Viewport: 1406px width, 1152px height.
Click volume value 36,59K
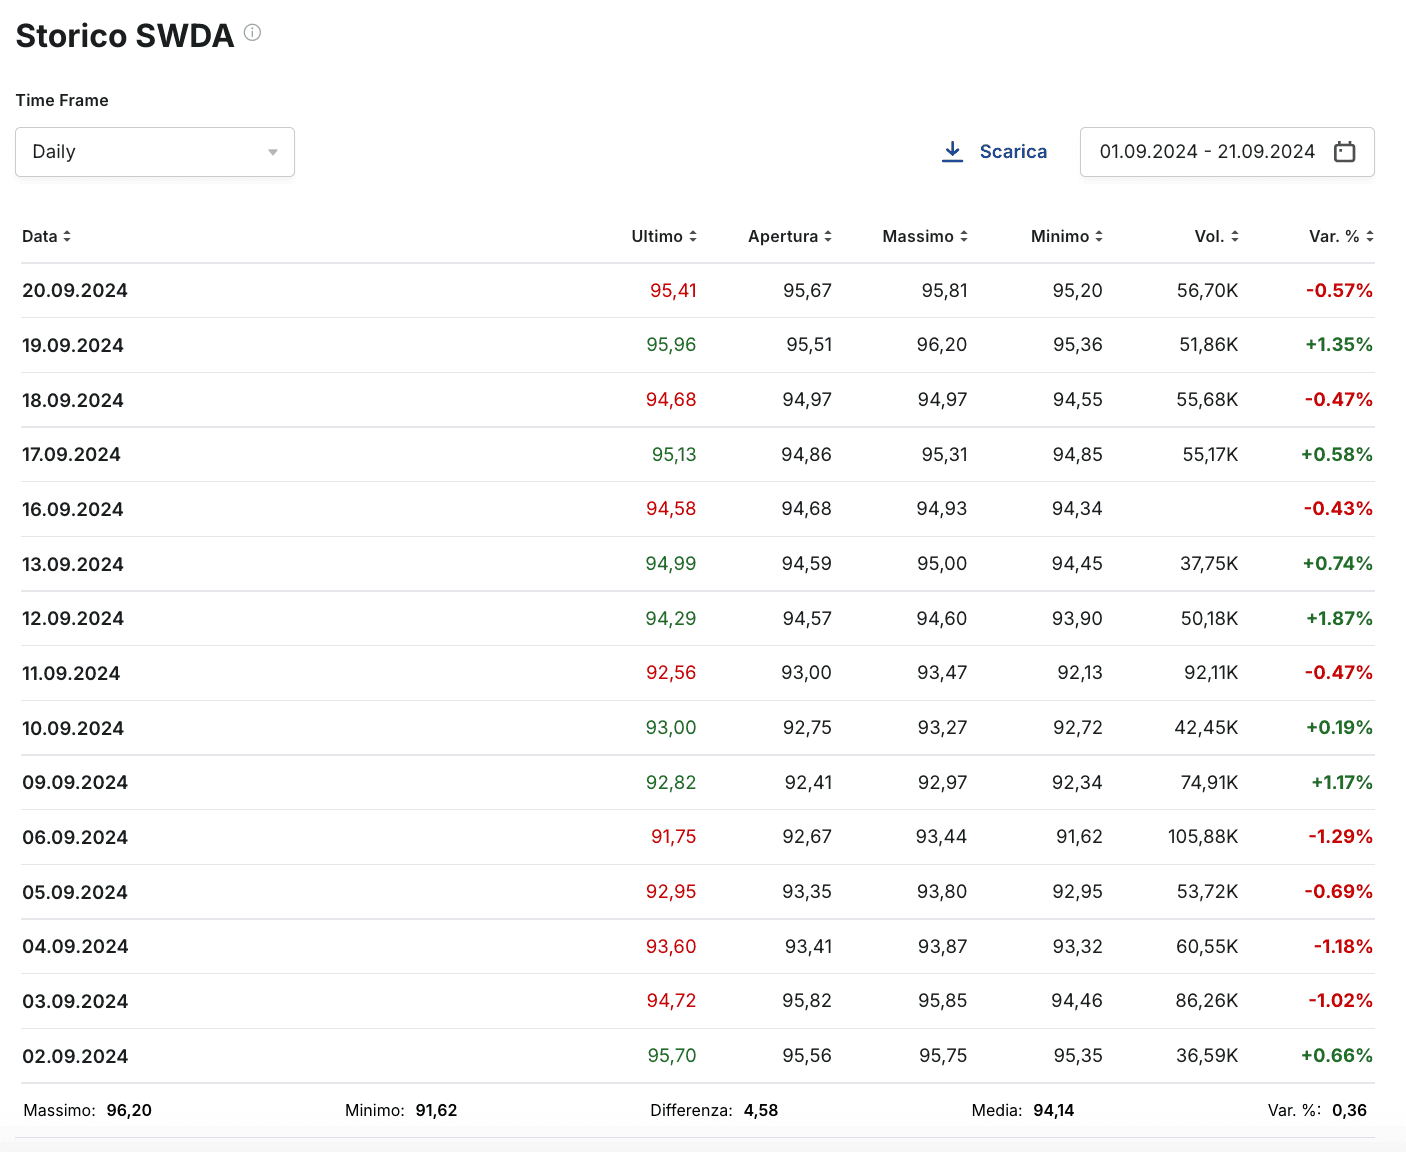1207,1056
